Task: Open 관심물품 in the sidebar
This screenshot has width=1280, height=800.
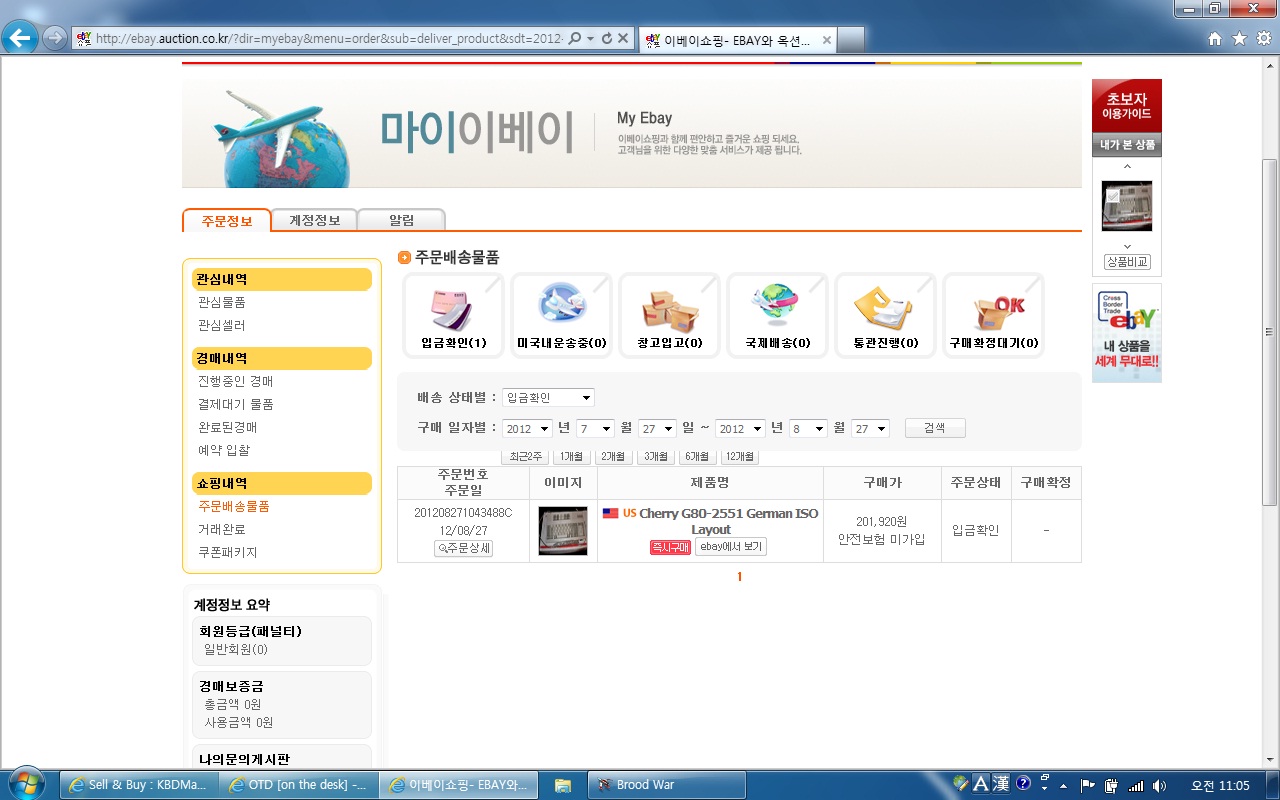Action: coord(222,302)
